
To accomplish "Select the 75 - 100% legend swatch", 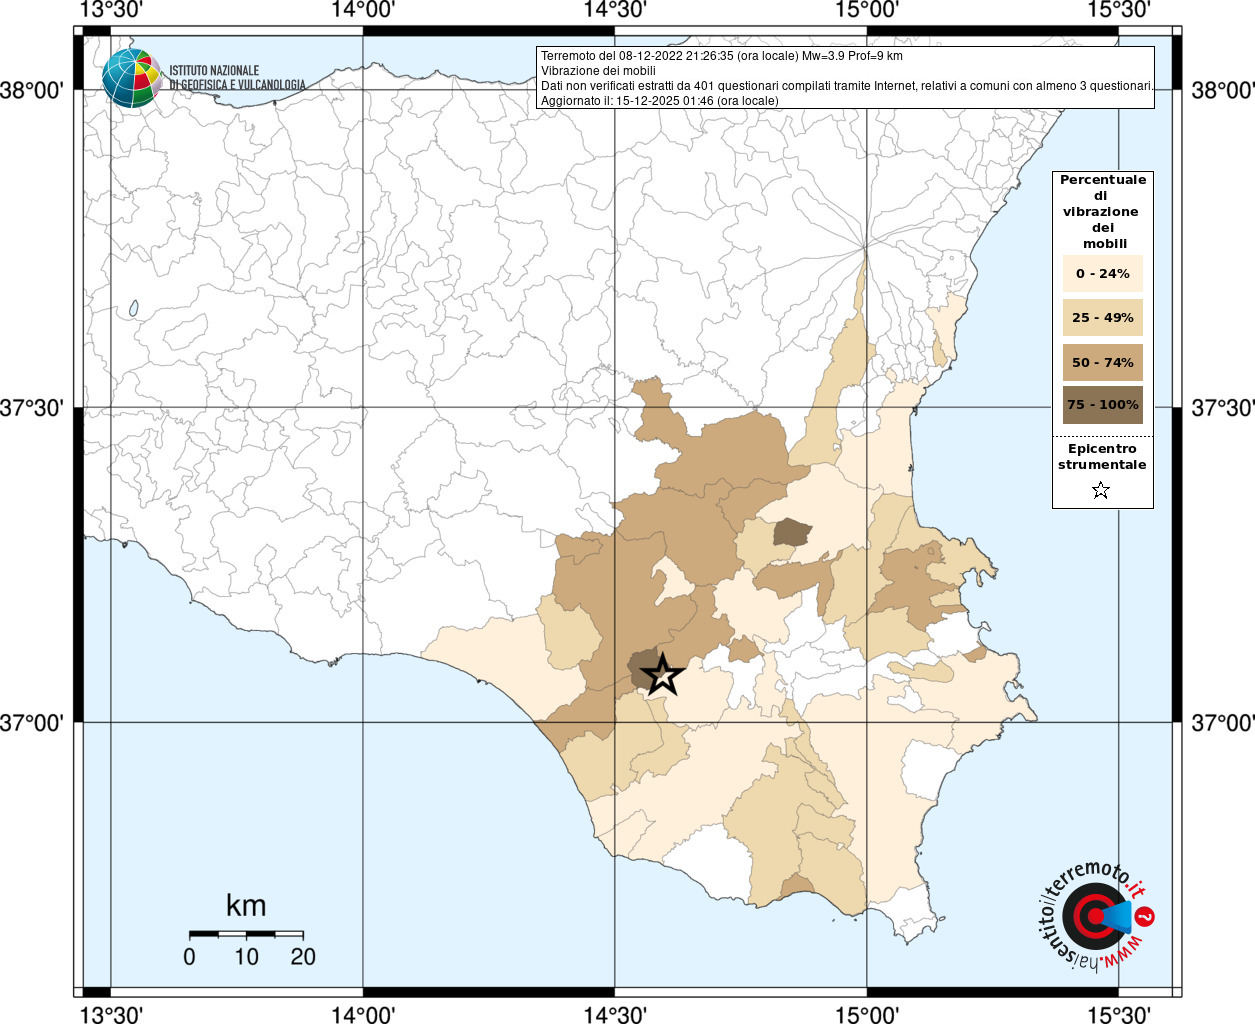I will [x=1102, y=405].
